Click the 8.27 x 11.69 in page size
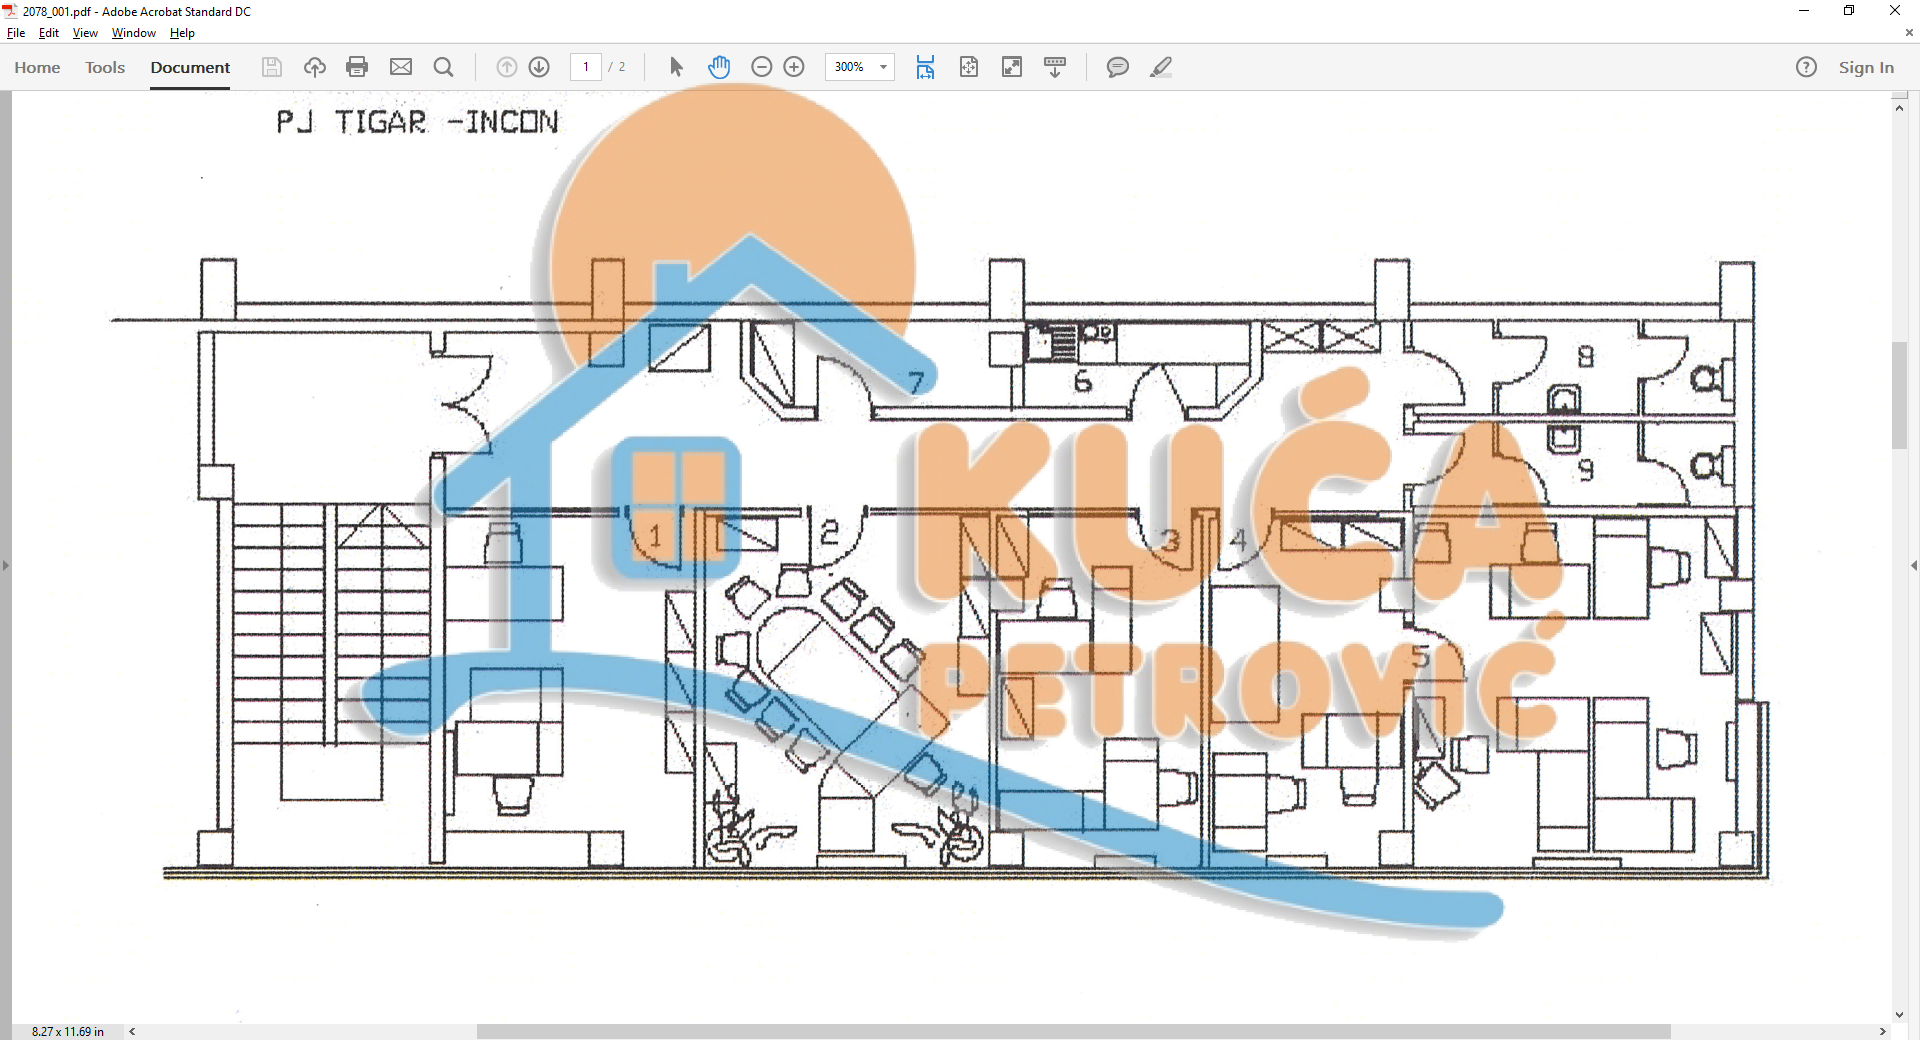This screenshot has width=1920, height=1040. 68,1031
